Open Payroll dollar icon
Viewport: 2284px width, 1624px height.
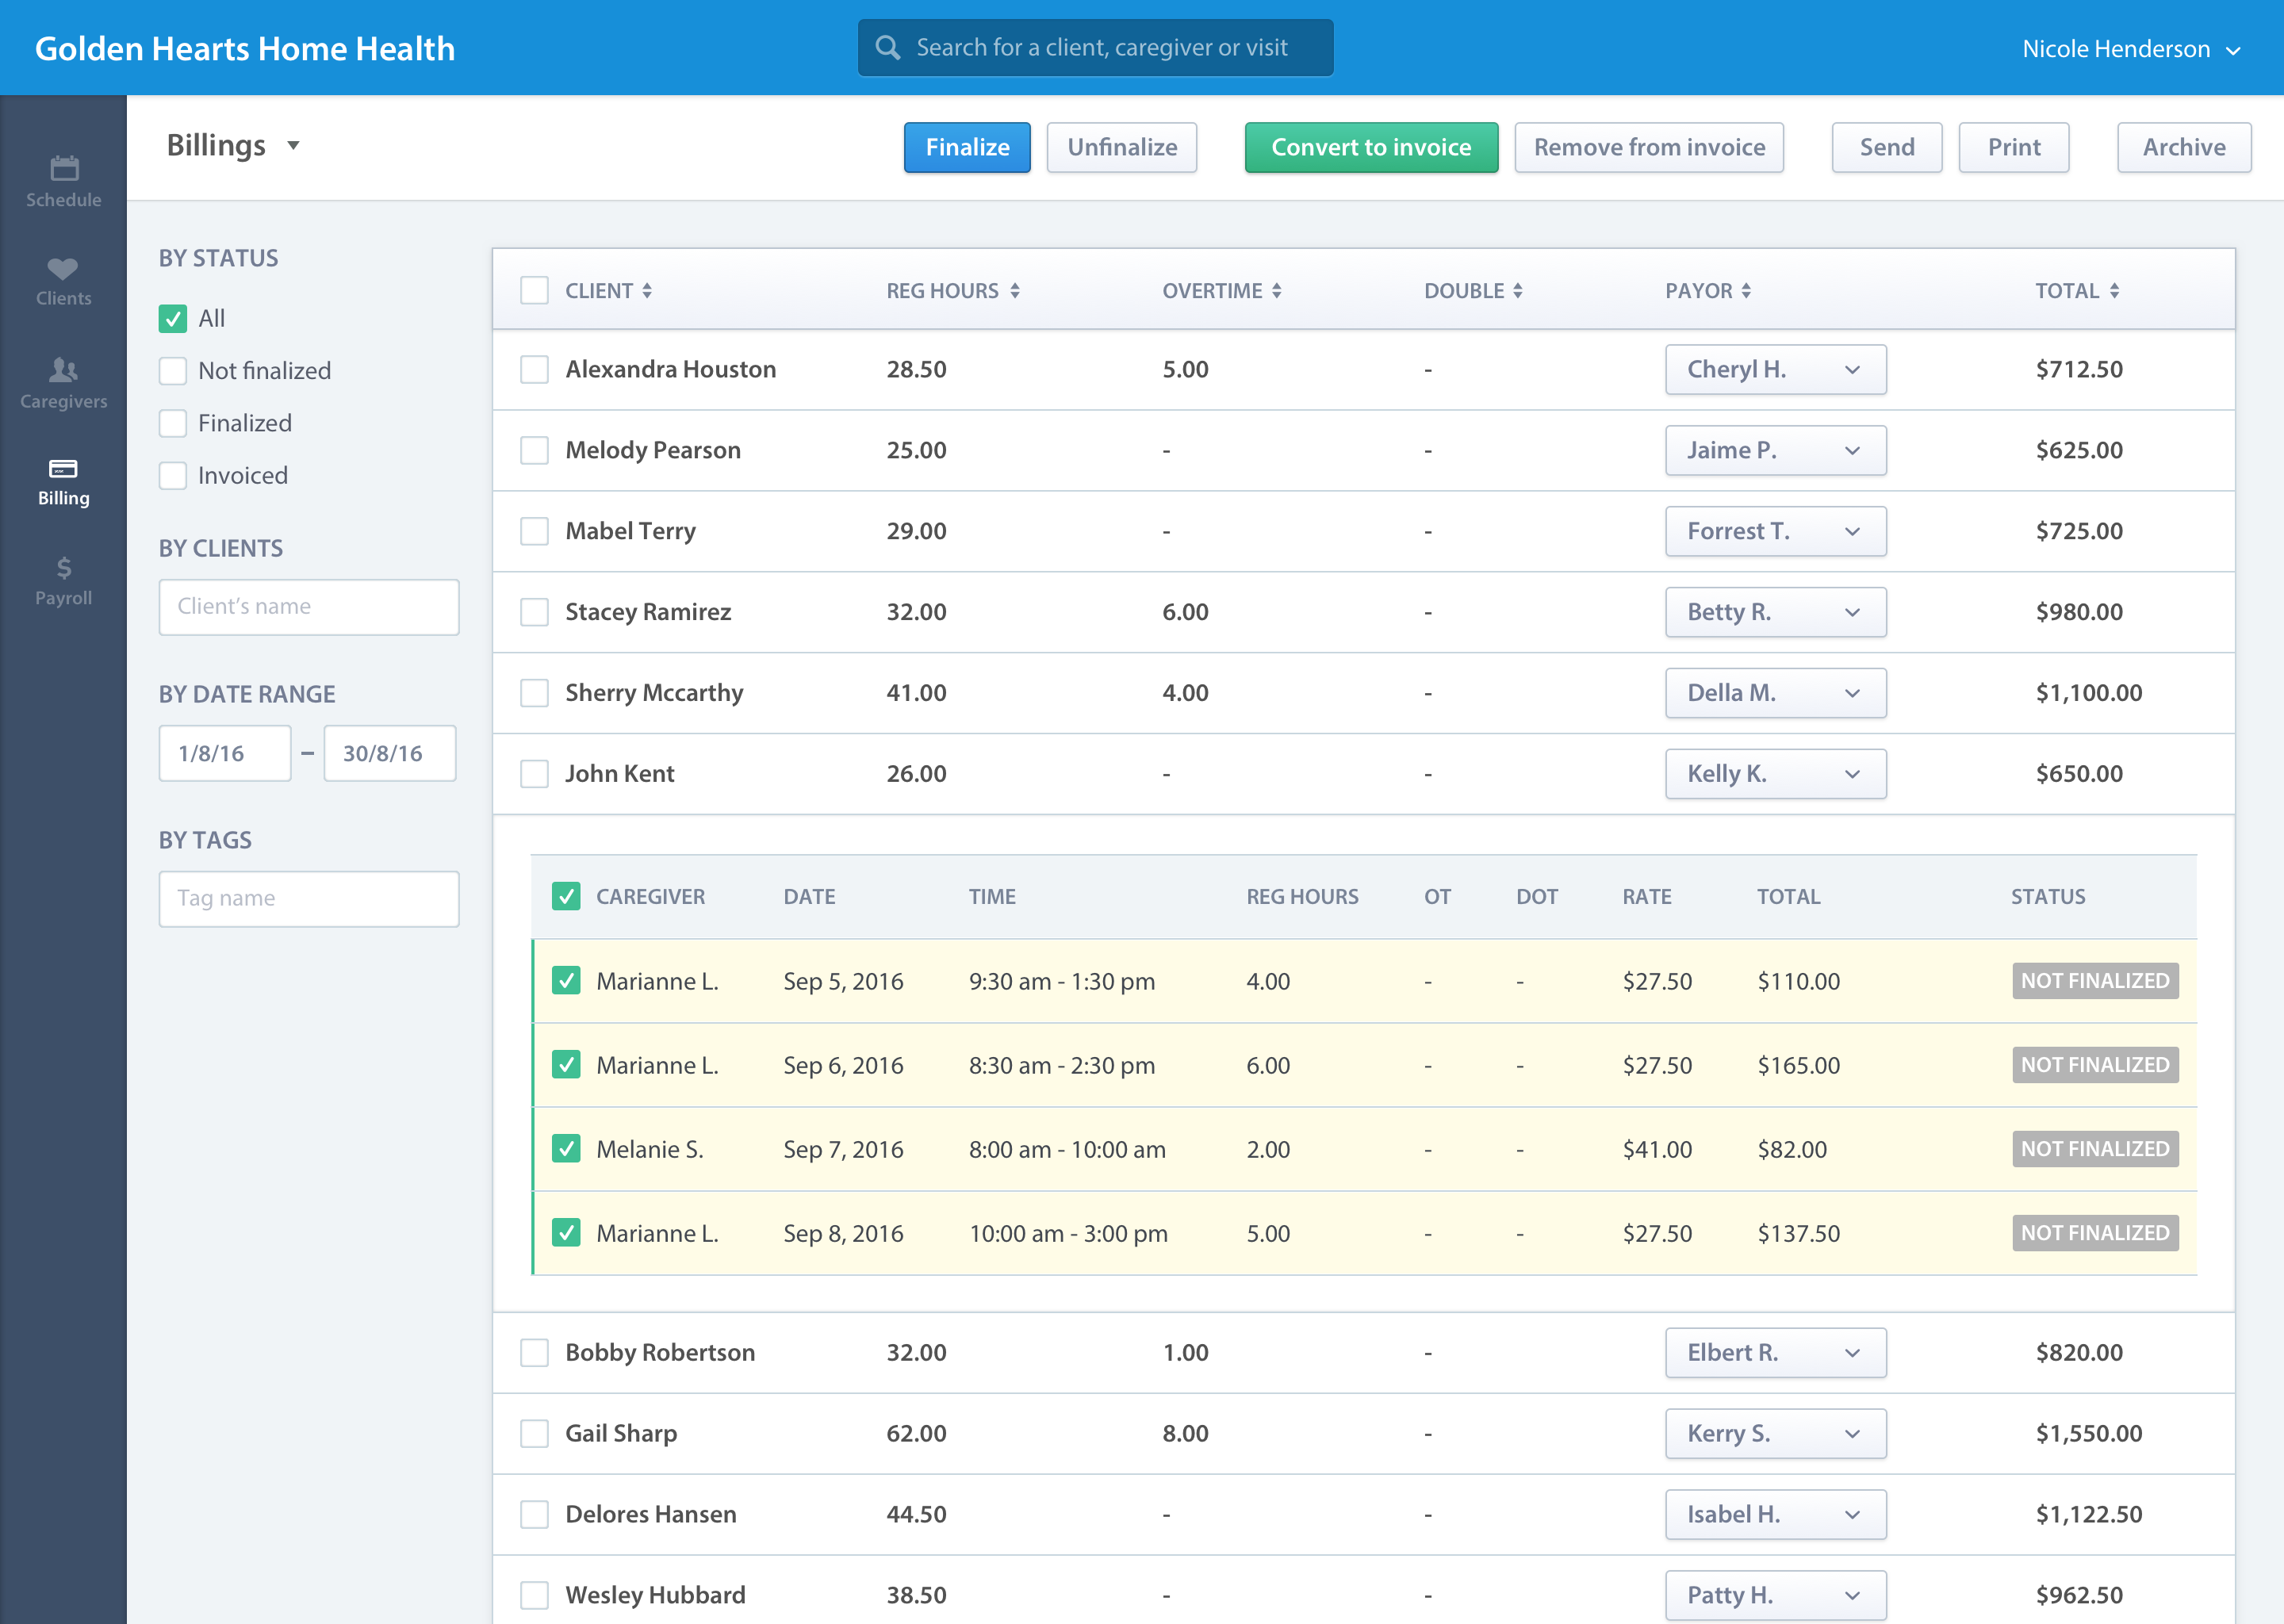[64, 568]
